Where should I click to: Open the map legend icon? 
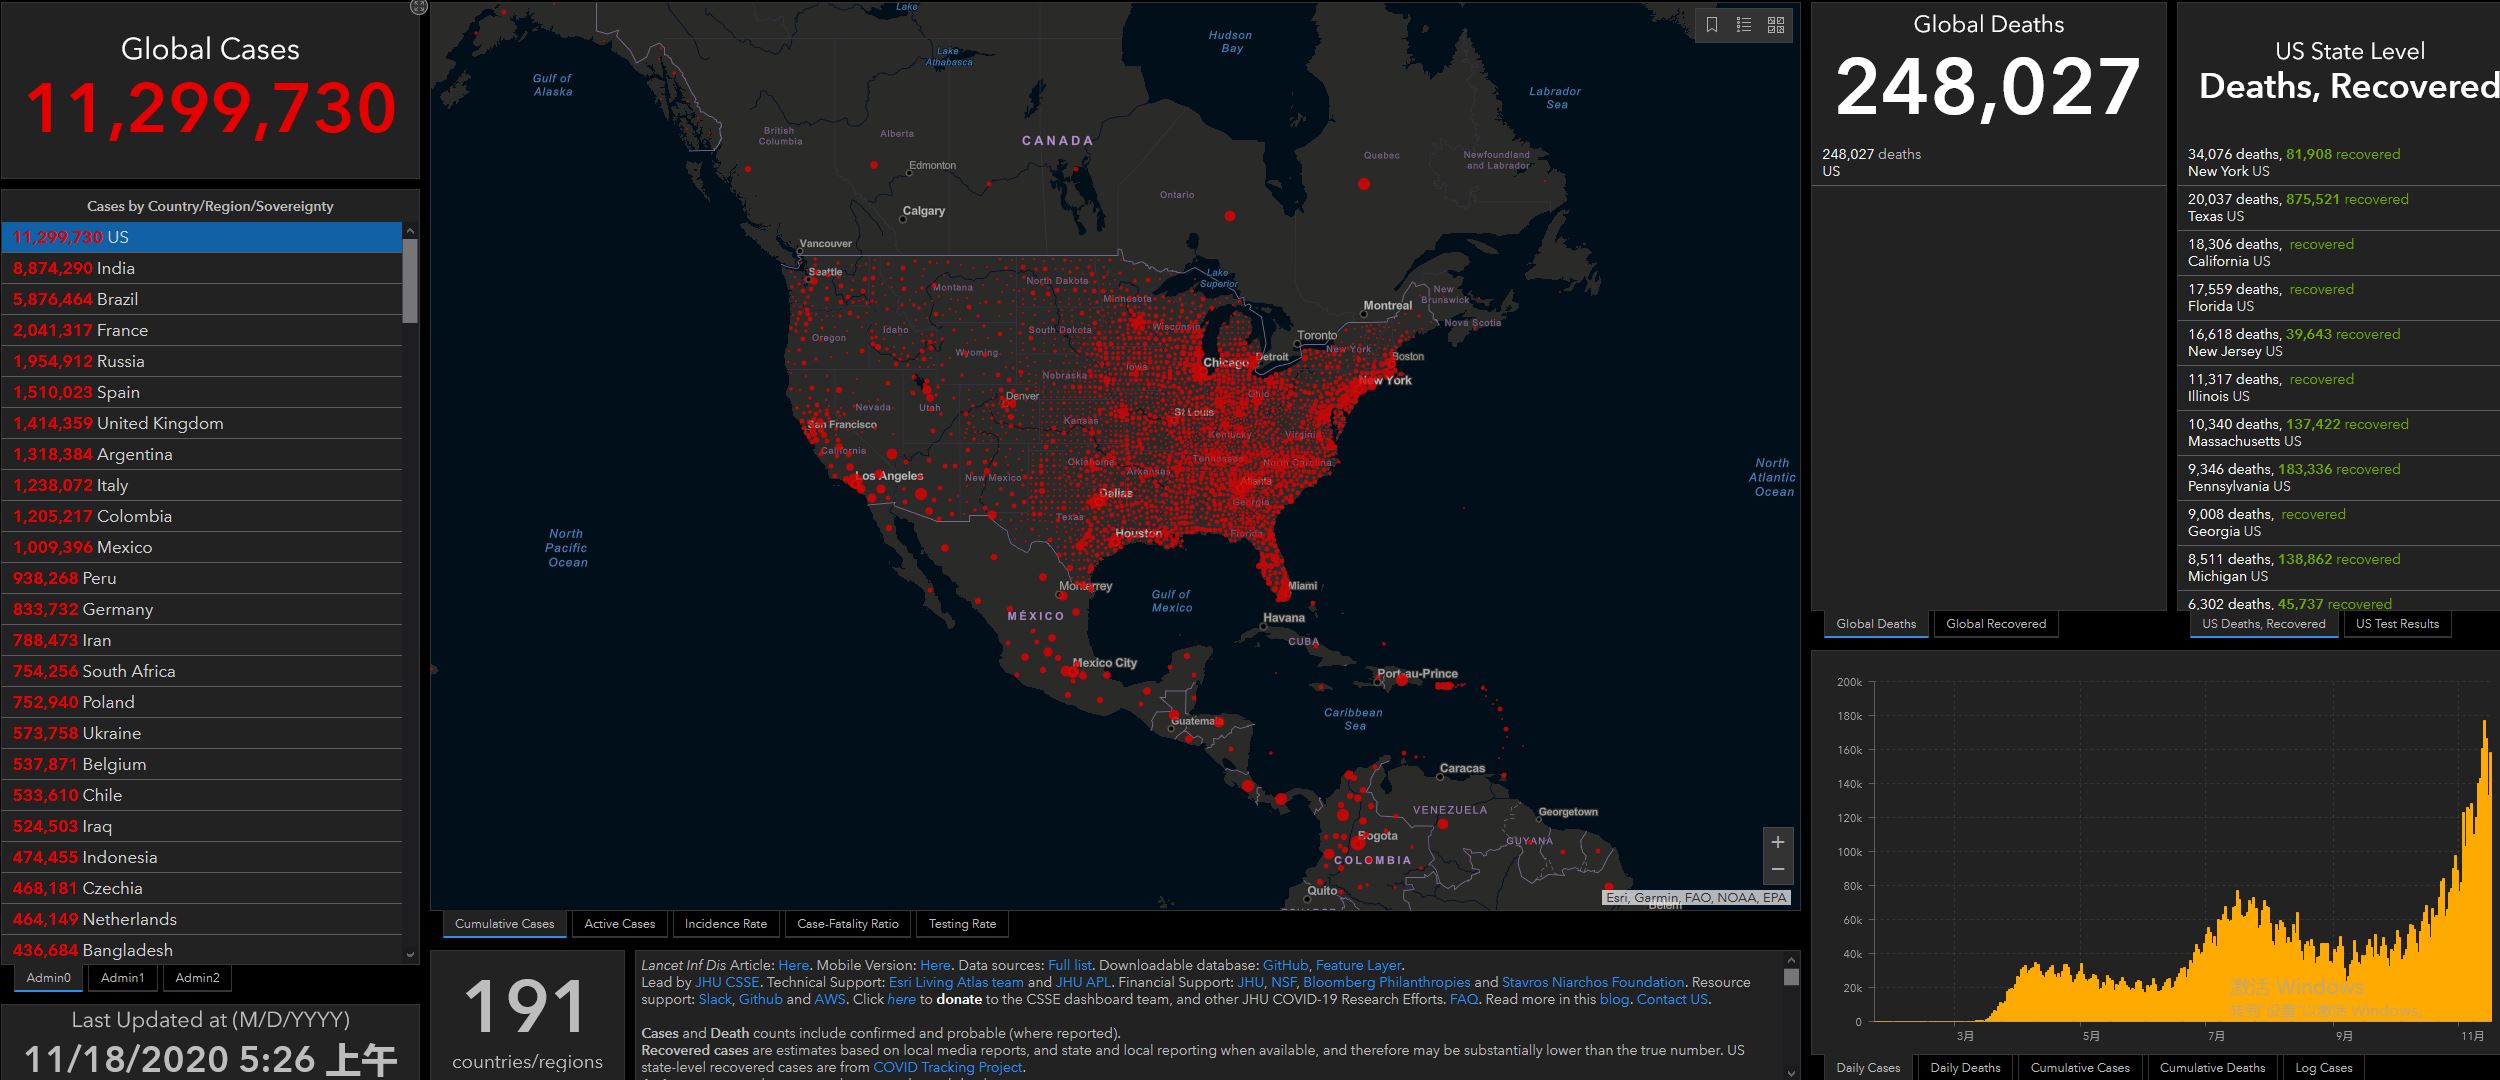1744,25
